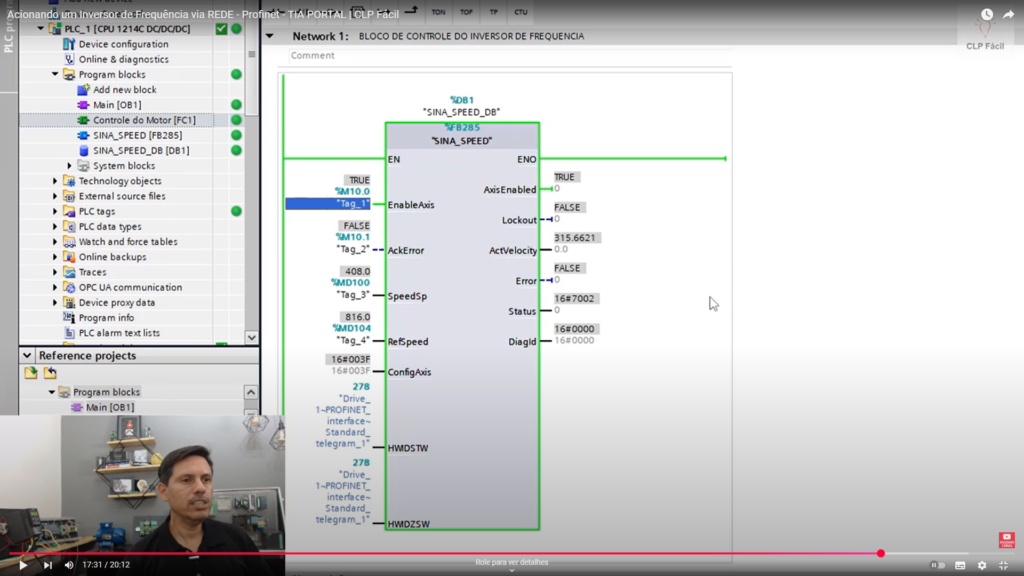Click the Status value 16#7002

point(574,298)
